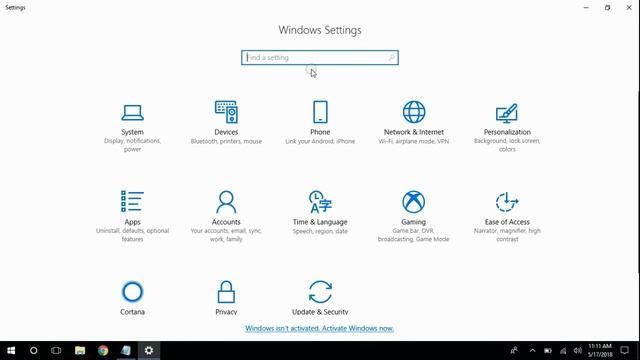Open the Cortana settings category
The width and height of the screenshot is (640, 360).
point(132,298)
